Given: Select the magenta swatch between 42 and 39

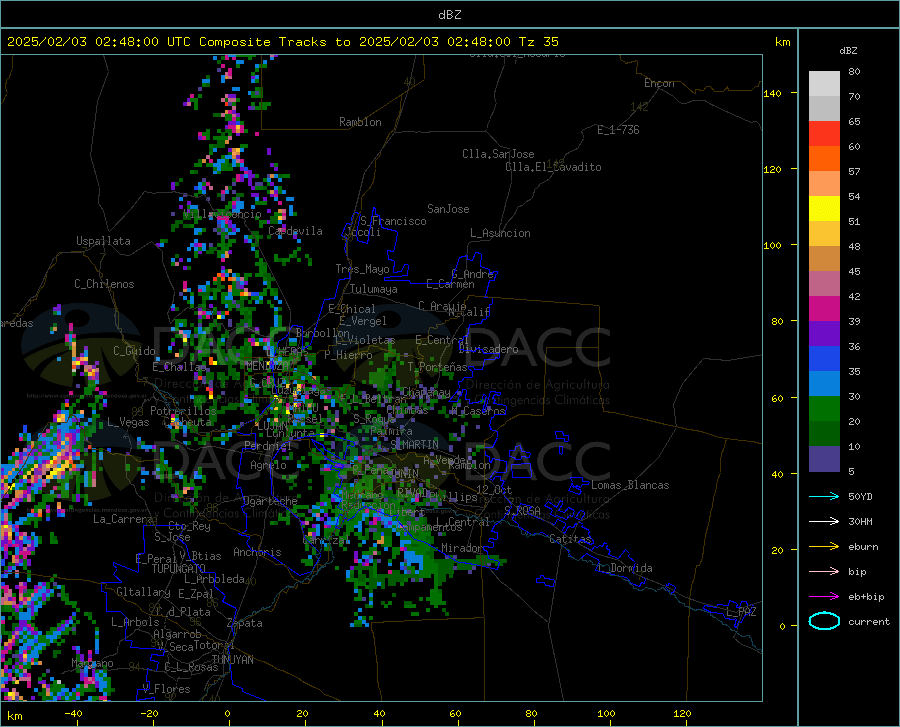Looking at the screenshot, I should point(824,309).
